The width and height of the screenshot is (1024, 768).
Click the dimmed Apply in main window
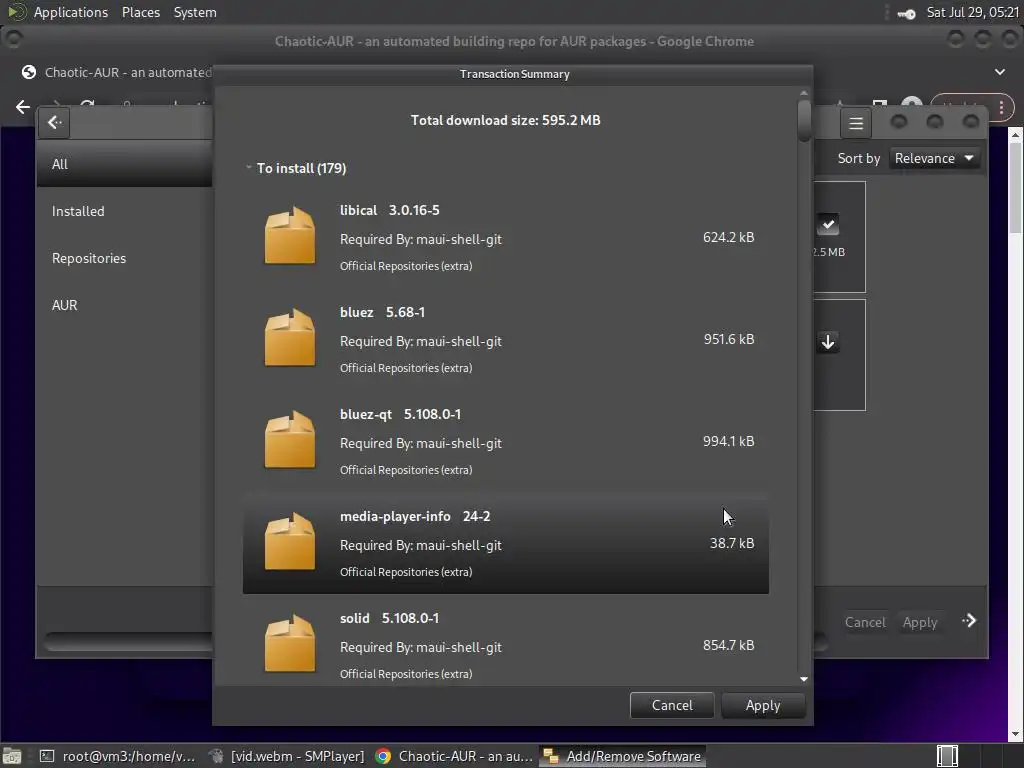coord(920,622)
